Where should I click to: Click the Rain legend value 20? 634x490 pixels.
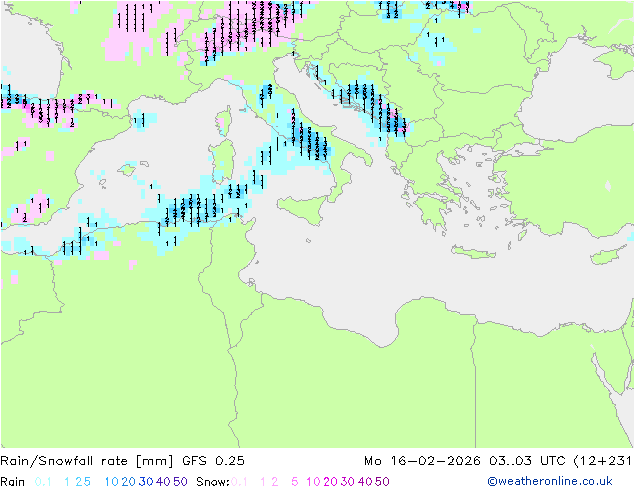pyautogui.click(x=128, y=482)
